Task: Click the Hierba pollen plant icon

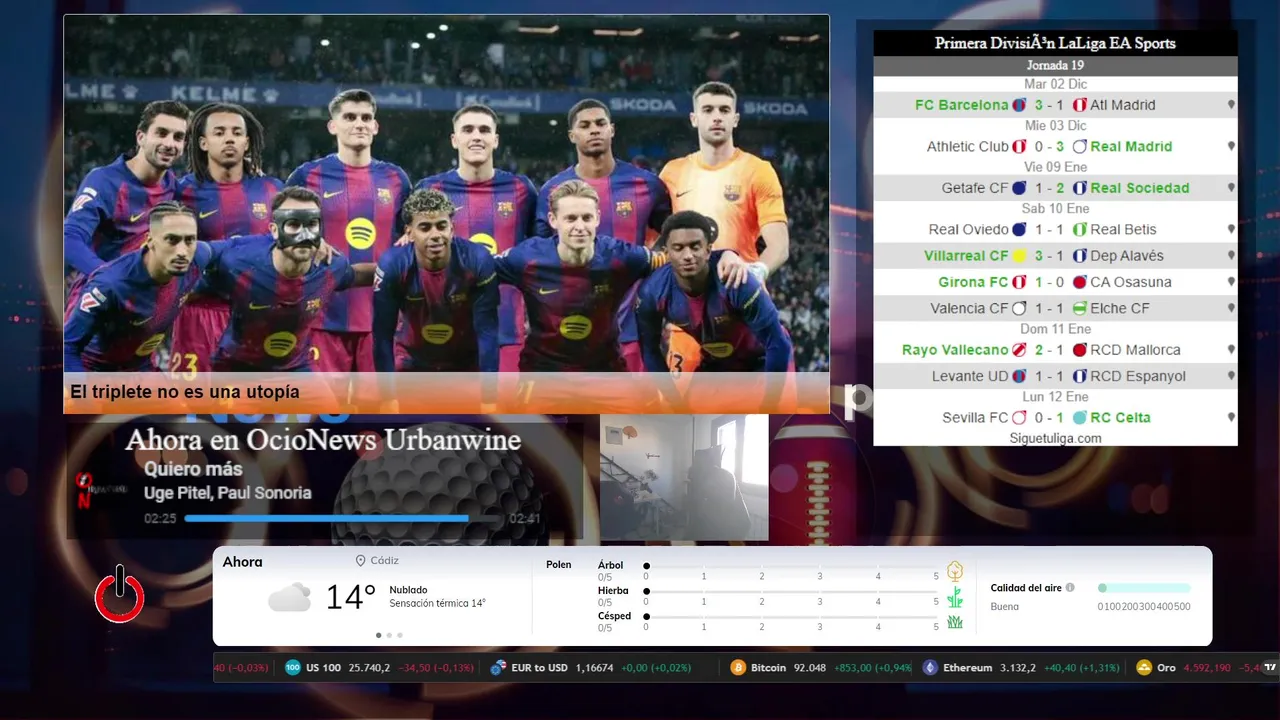Action: pyautogui.click(x=955, y=597)
